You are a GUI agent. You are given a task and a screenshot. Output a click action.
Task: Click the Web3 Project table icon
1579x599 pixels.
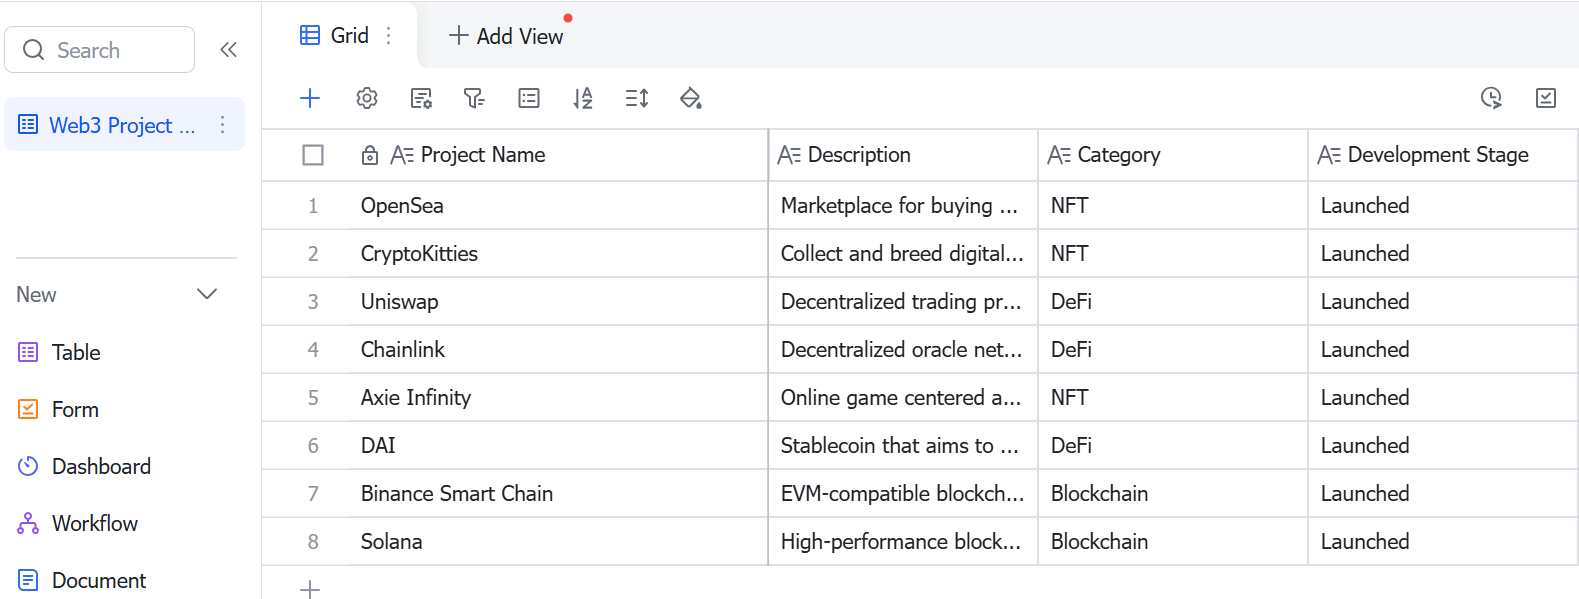tap(28, 125)
